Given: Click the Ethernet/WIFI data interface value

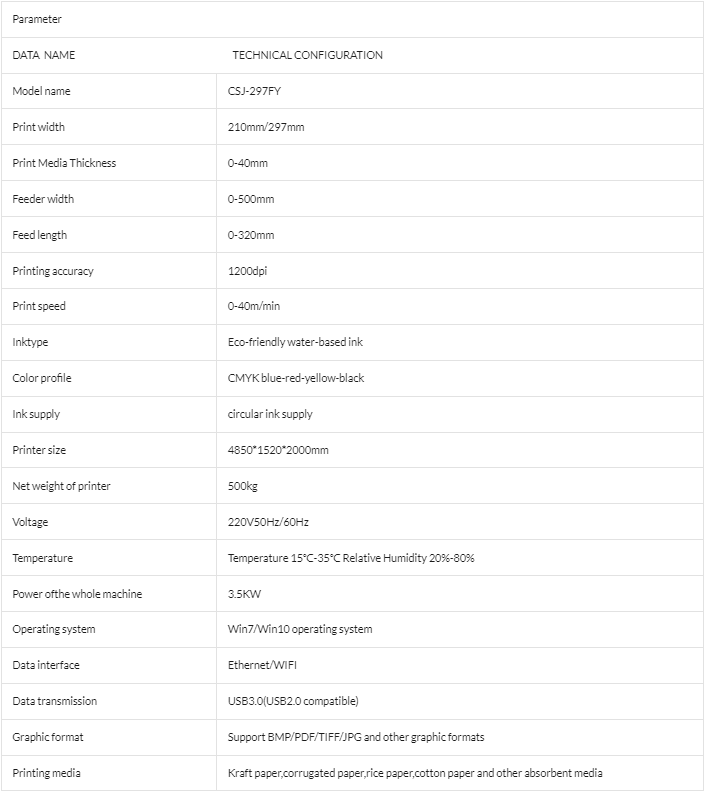Looking at the screenshot, I should 262,665.
